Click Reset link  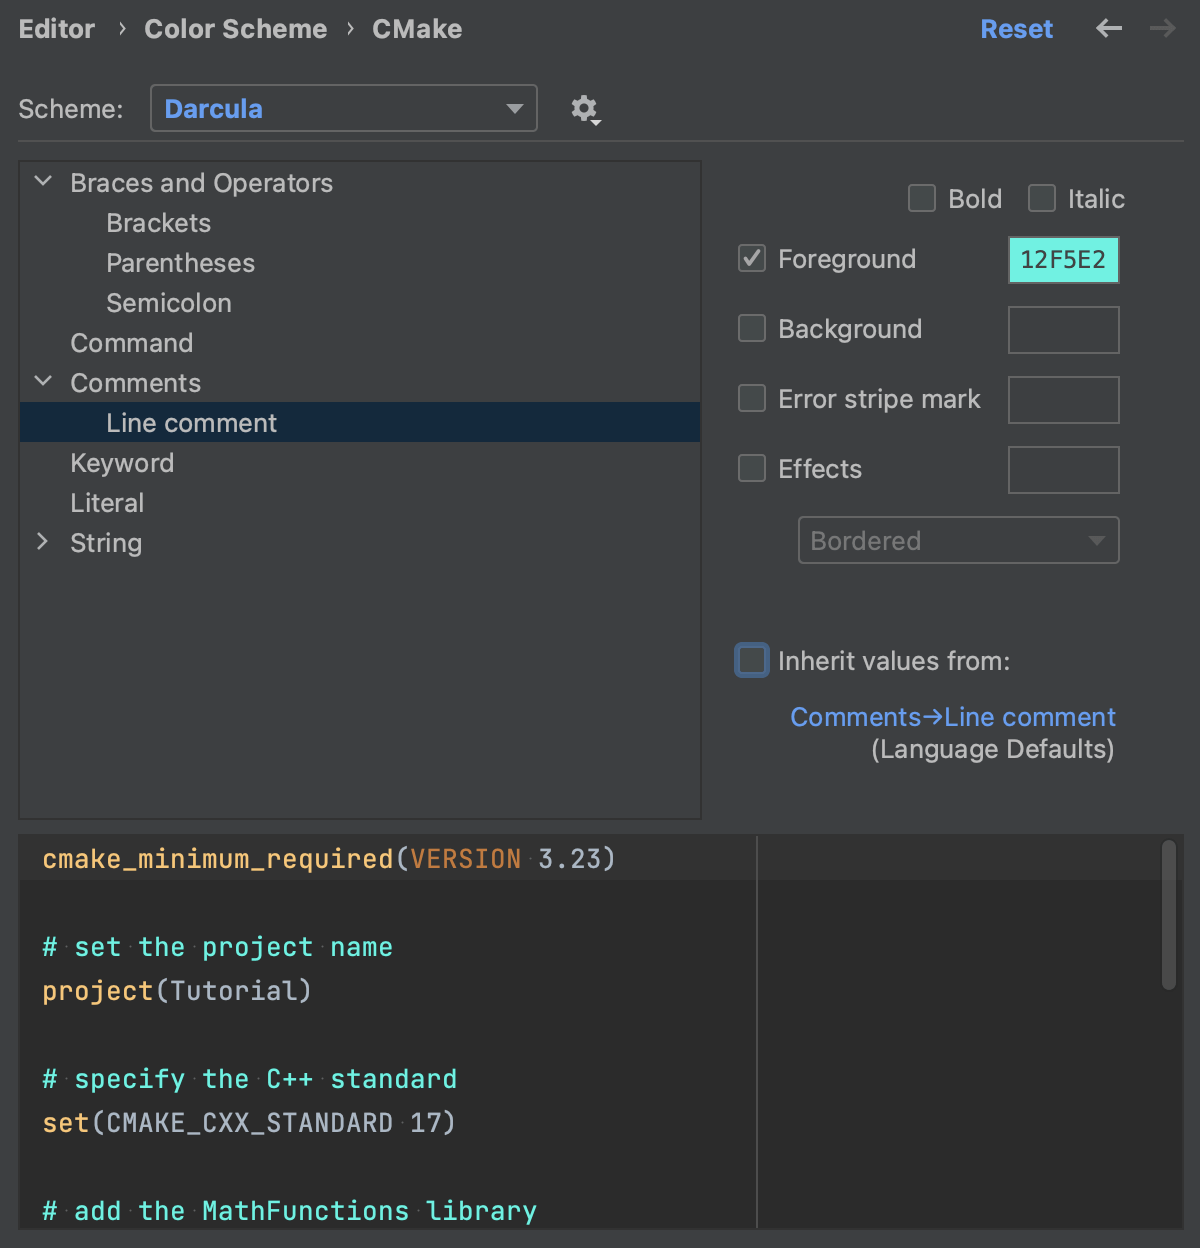pos(1016,29)
